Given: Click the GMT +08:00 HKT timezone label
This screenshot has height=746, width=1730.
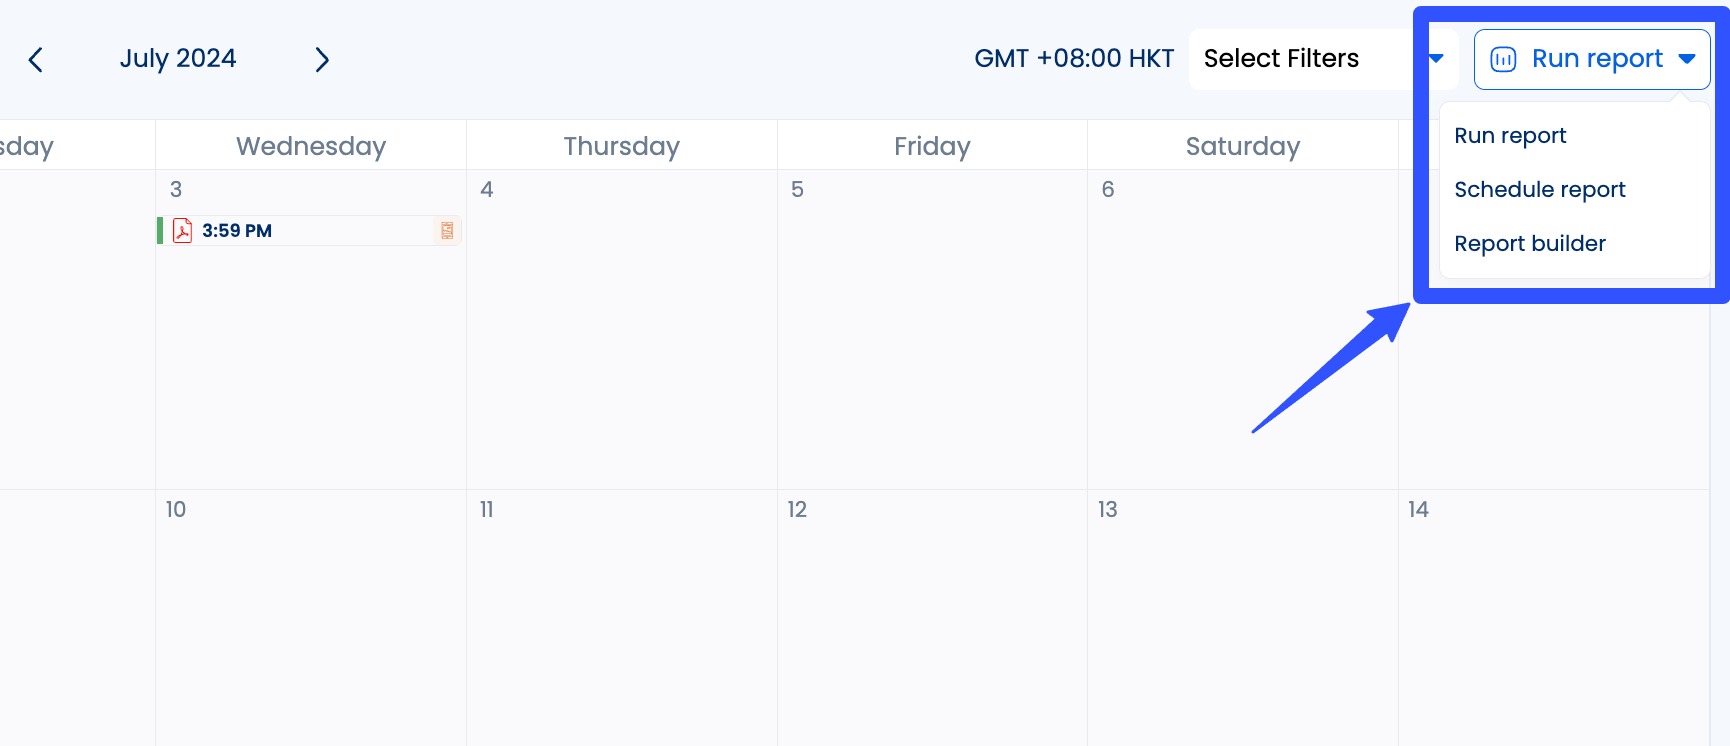Looking at the screenshot, I should (x=1074, y=58).
